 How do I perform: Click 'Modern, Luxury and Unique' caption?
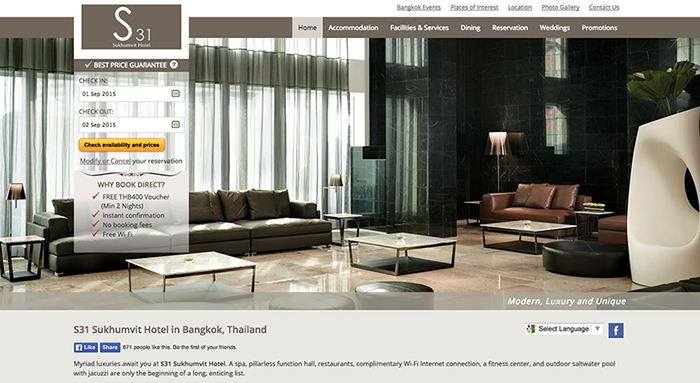[567, 301]
